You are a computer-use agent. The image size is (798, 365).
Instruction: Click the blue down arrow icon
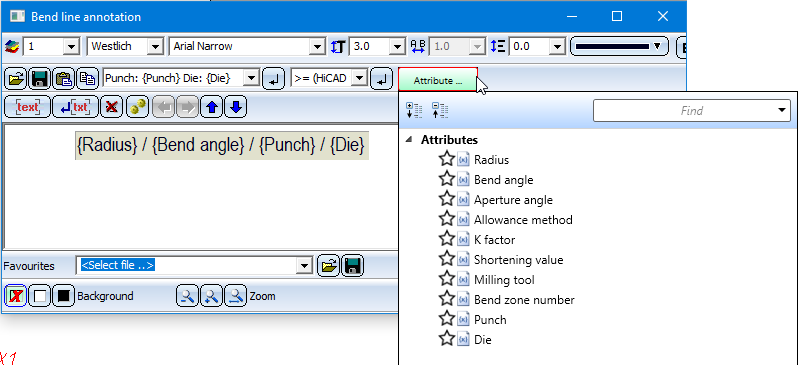[x=236, y=107]
